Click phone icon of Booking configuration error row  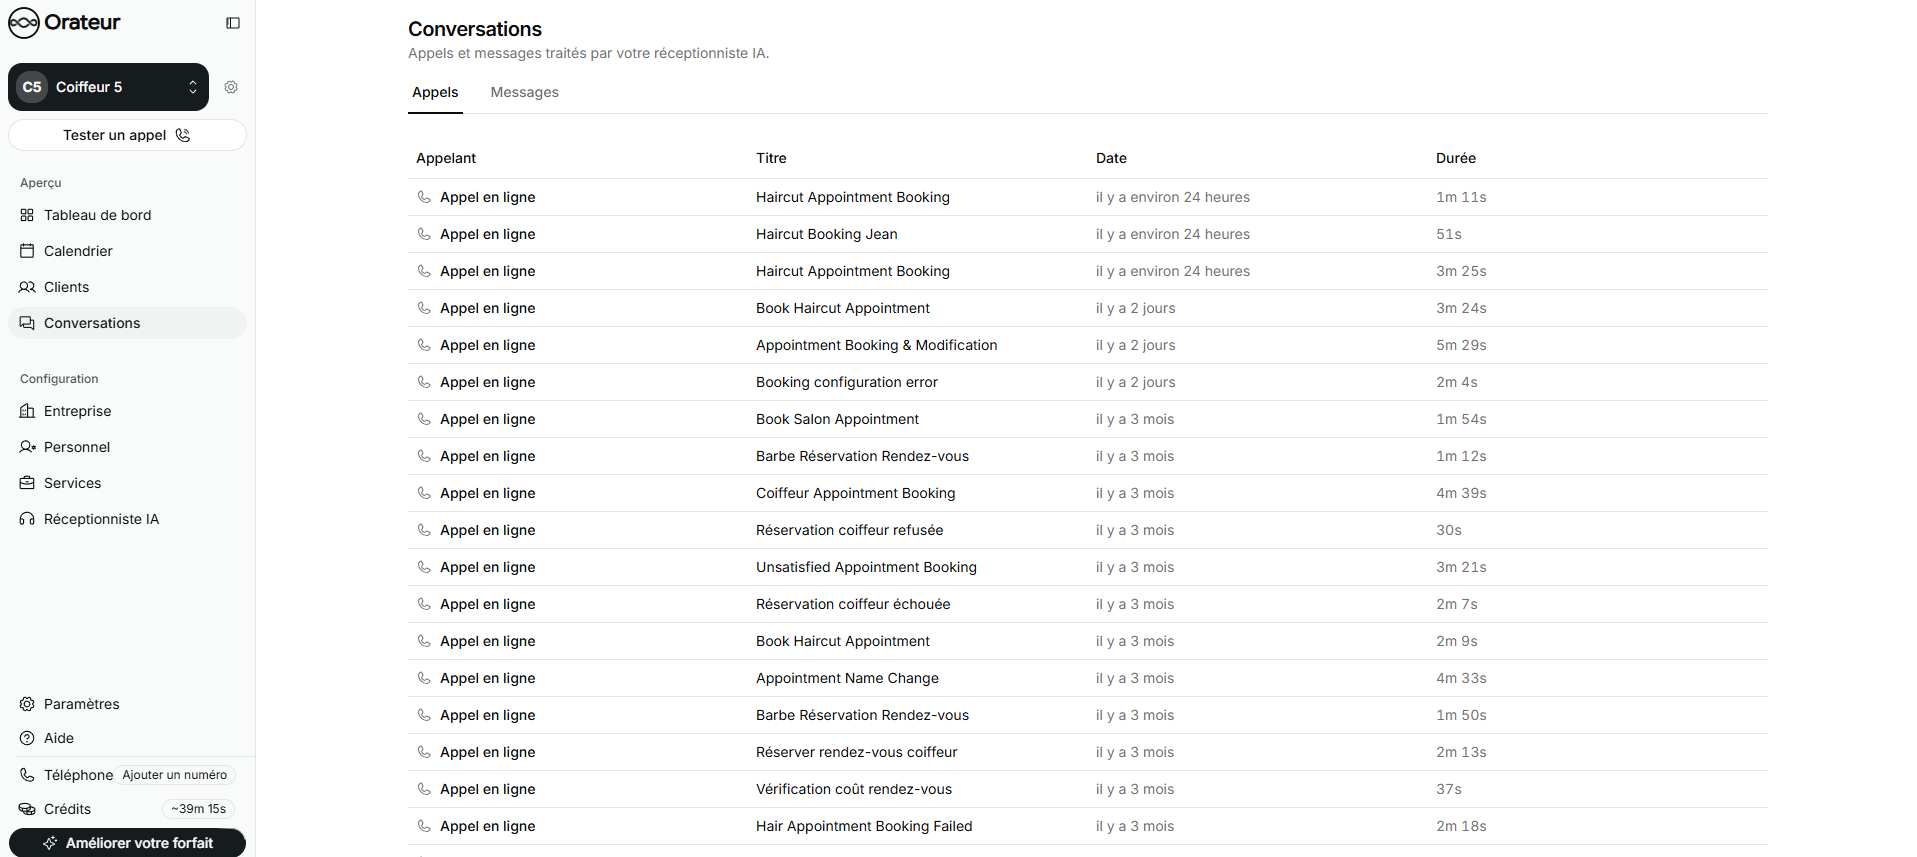tap(424, 382)
